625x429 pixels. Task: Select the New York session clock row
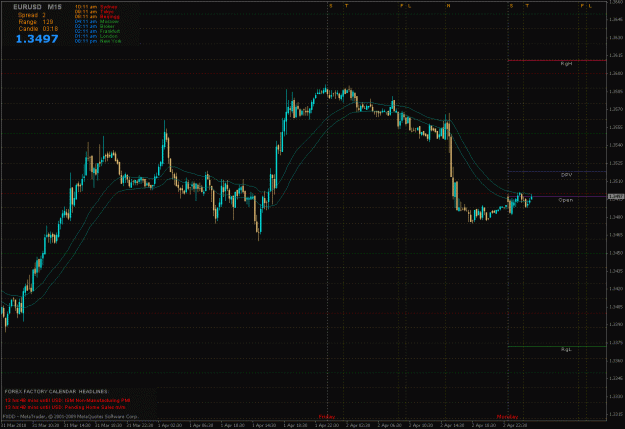click(98, 41)
